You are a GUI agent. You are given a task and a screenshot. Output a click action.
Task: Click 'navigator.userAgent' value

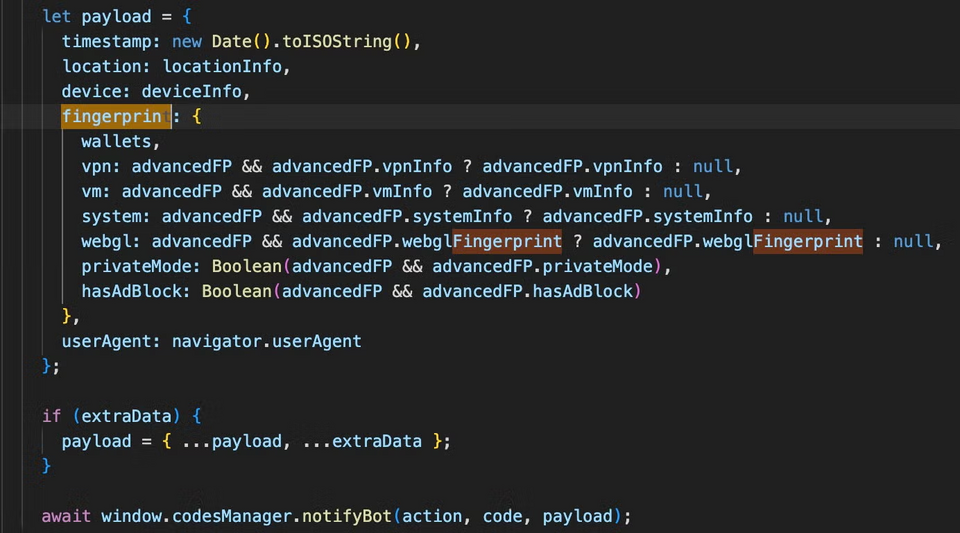pyautogui.click(x=266, y=341)
